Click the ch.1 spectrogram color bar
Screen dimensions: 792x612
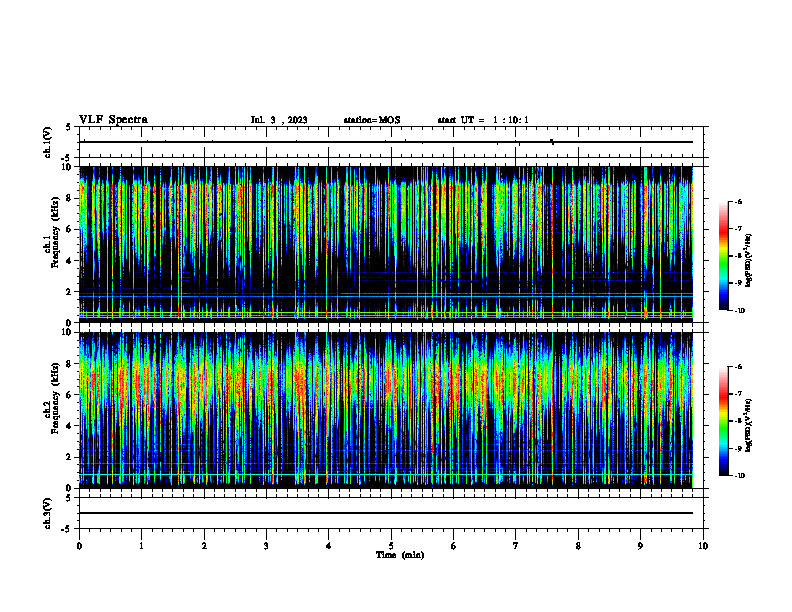[723, 256]
